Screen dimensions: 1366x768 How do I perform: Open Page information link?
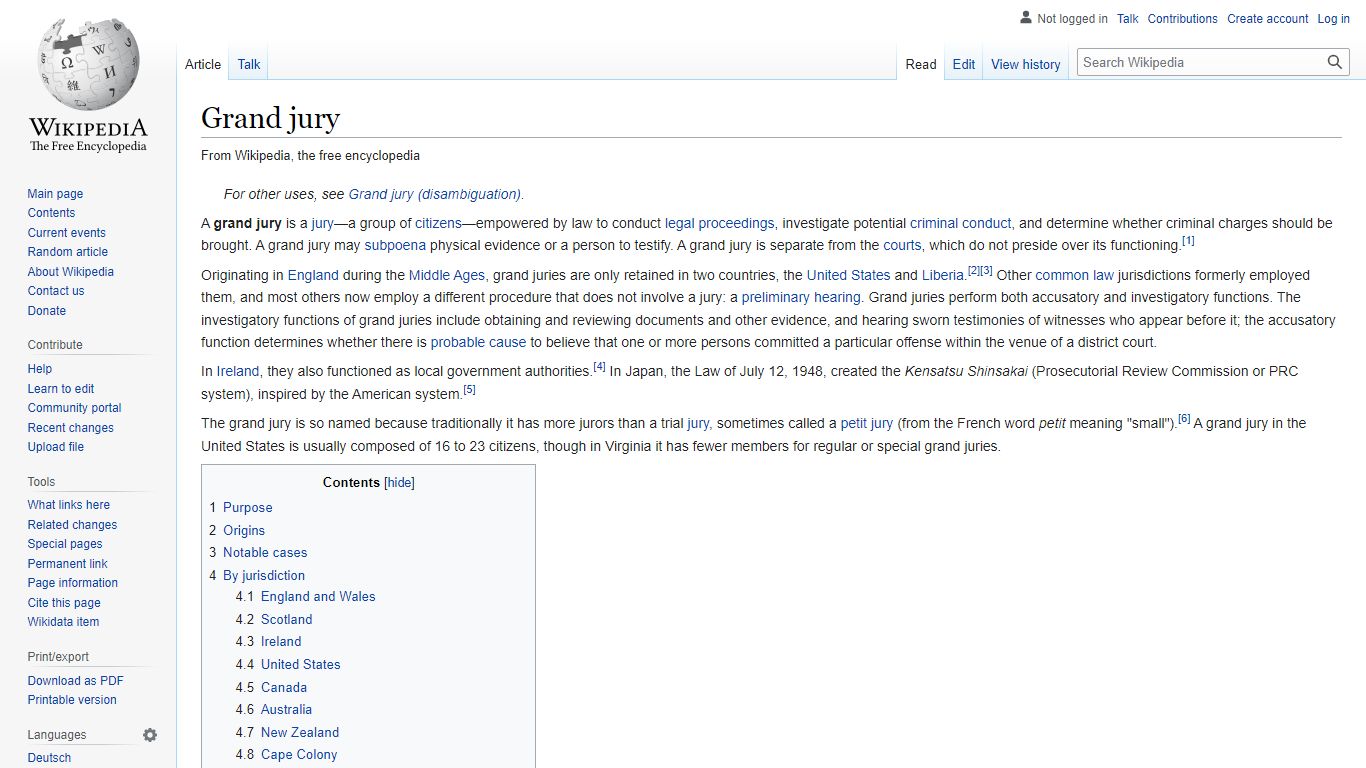tap(72, 583)
